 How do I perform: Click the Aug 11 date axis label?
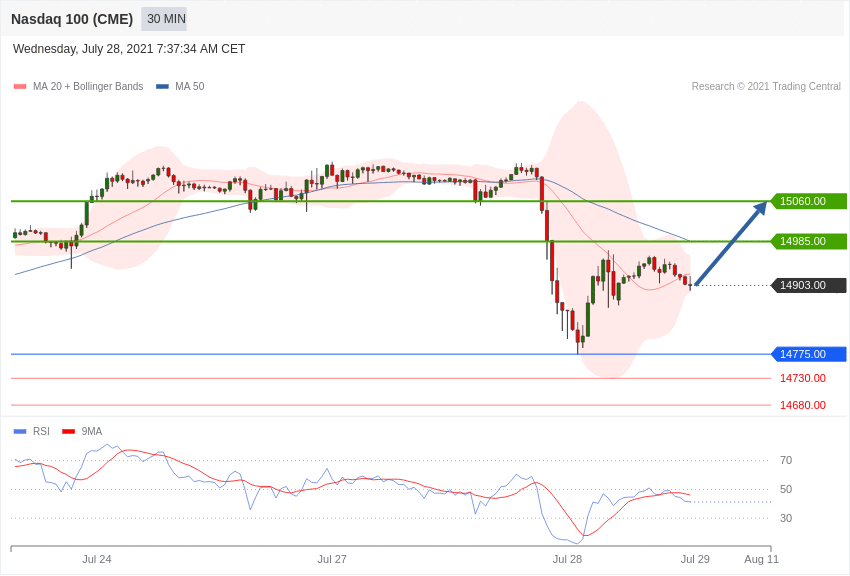761,559
